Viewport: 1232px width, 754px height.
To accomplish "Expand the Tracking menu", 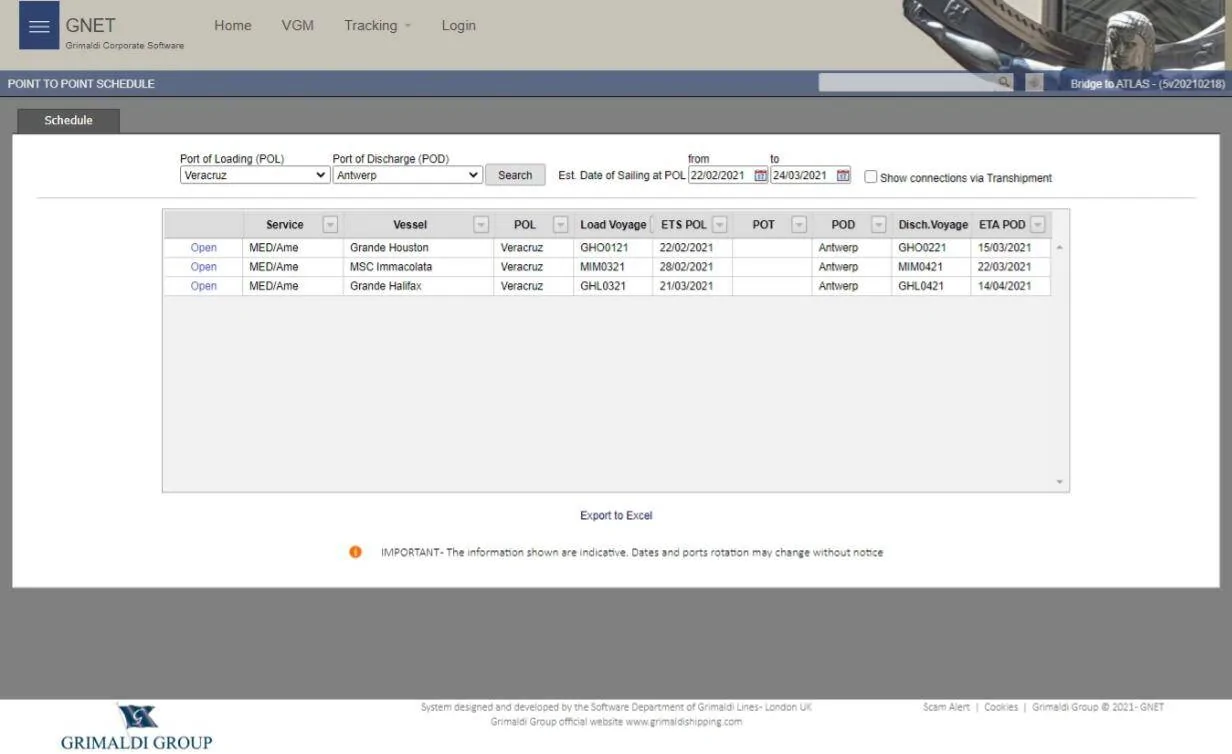I will [378, 26].
